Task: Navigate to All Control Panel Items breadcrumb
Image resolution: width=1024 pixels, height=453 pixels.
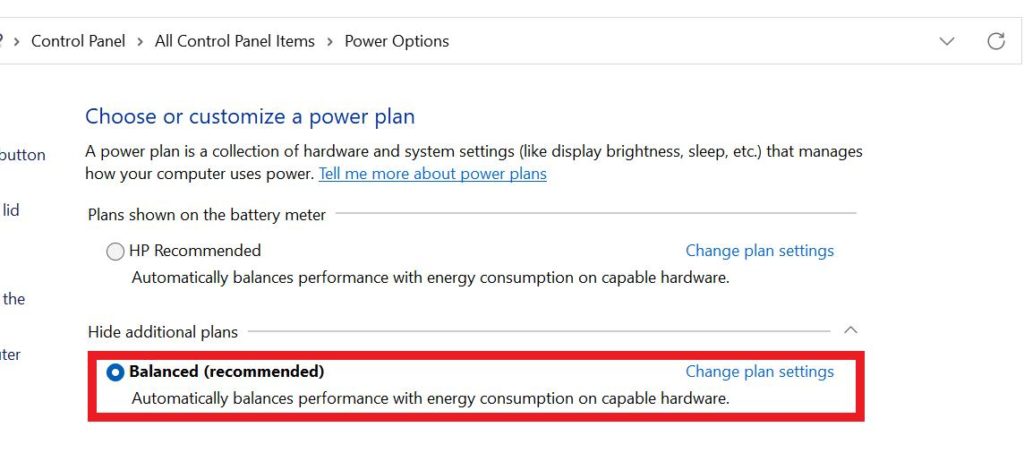Action: pos(234,41)
